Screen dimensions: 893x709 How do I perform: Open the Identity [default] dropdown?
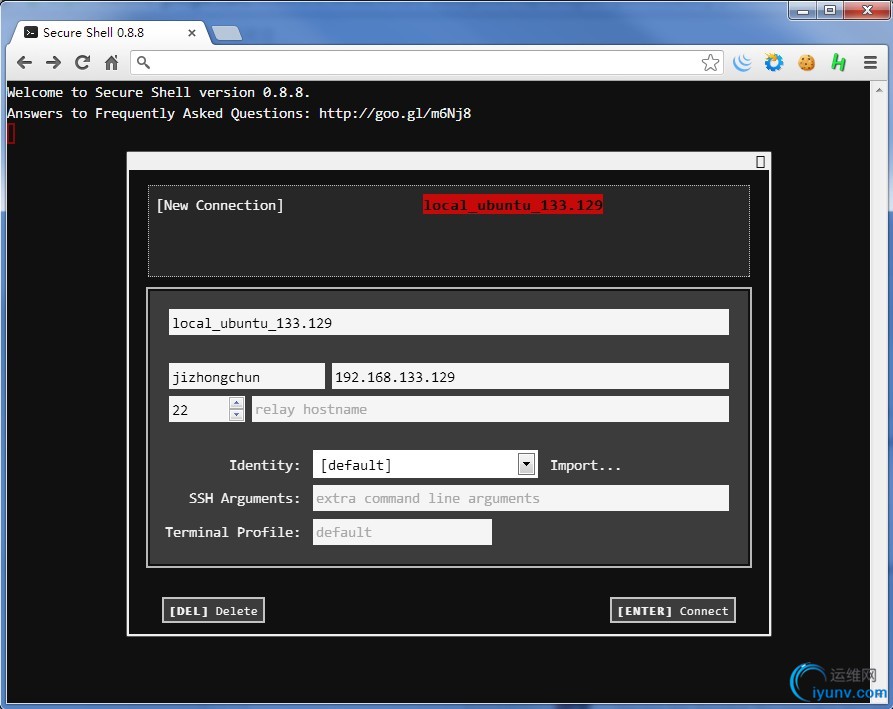click(x=425, y=465)
